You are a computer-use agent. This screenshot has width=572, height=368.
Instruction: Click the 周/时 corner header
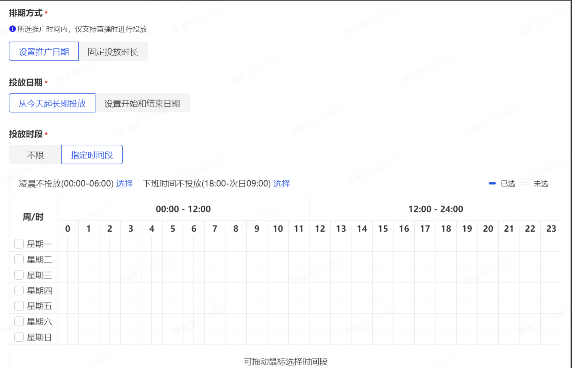[33, 217]
